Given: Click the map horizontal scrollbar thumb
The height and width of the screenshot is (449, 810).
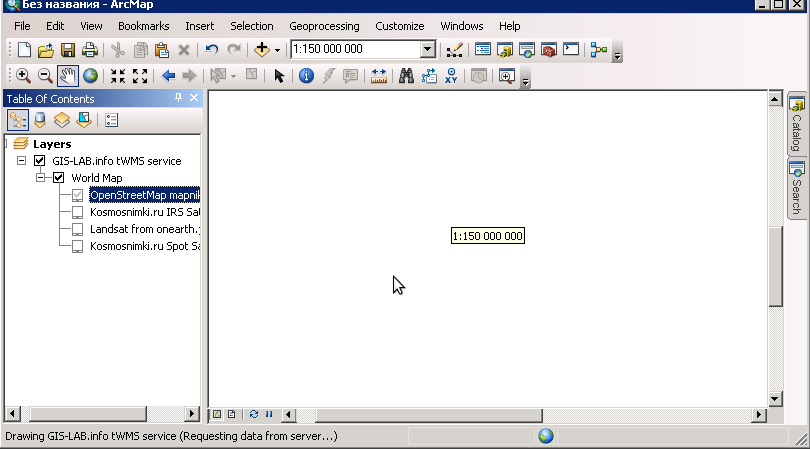Looking at the screenshot, I should coord(429,415).
